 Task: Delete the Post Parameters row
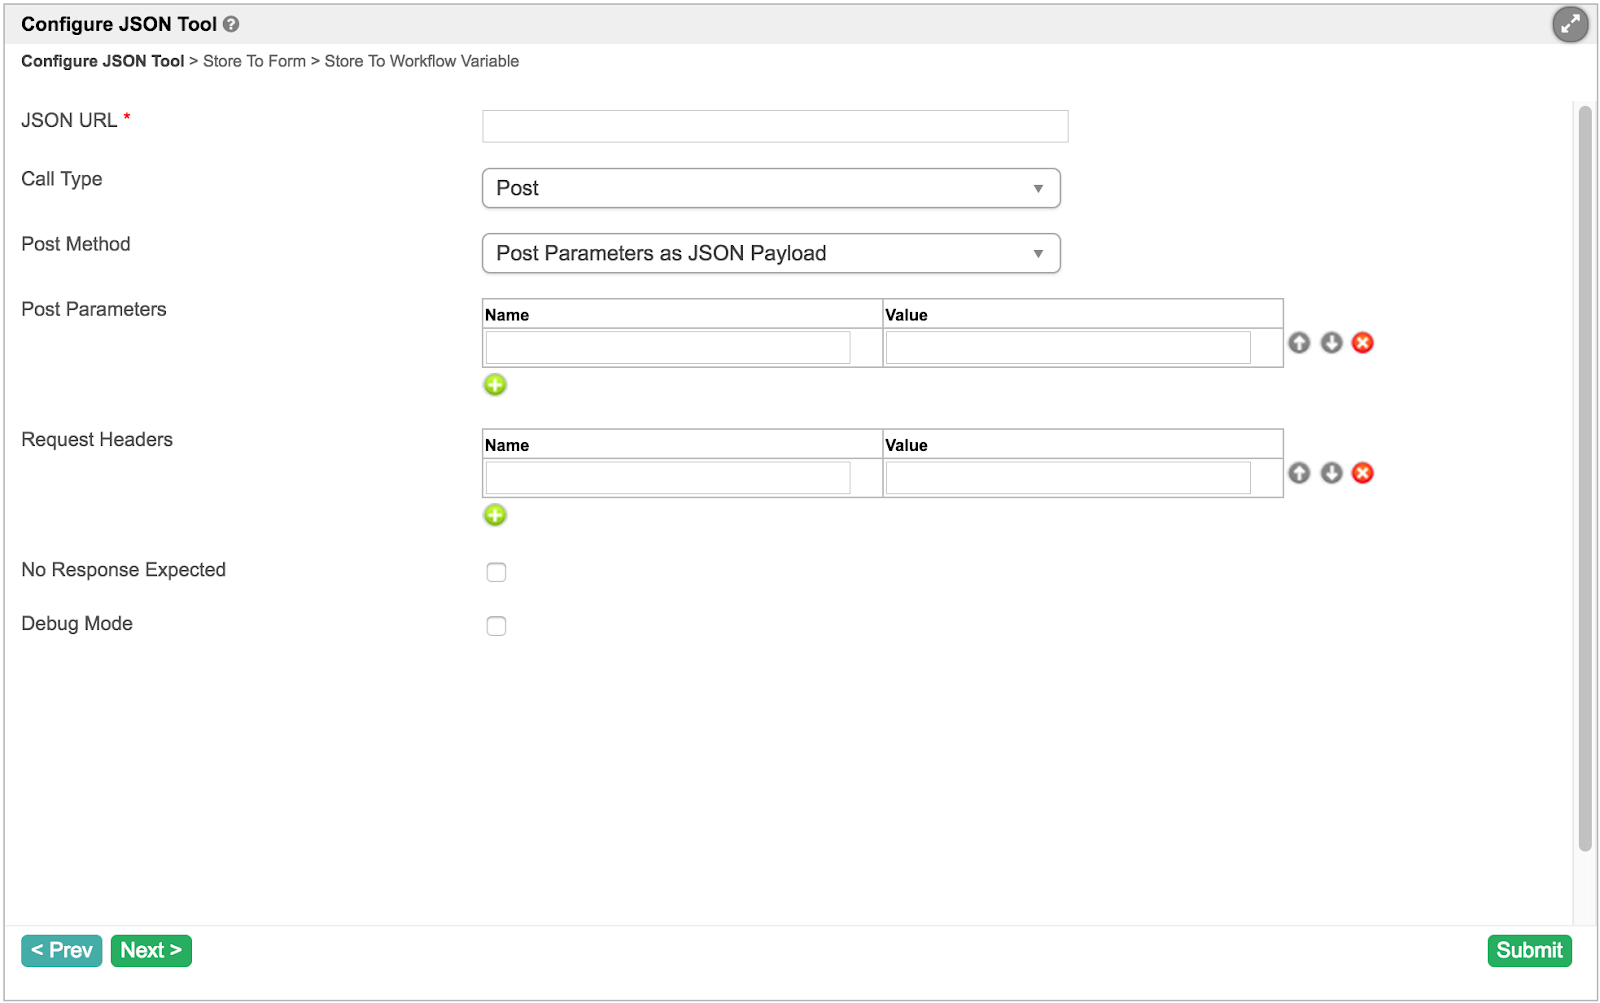pos(1362,343)
